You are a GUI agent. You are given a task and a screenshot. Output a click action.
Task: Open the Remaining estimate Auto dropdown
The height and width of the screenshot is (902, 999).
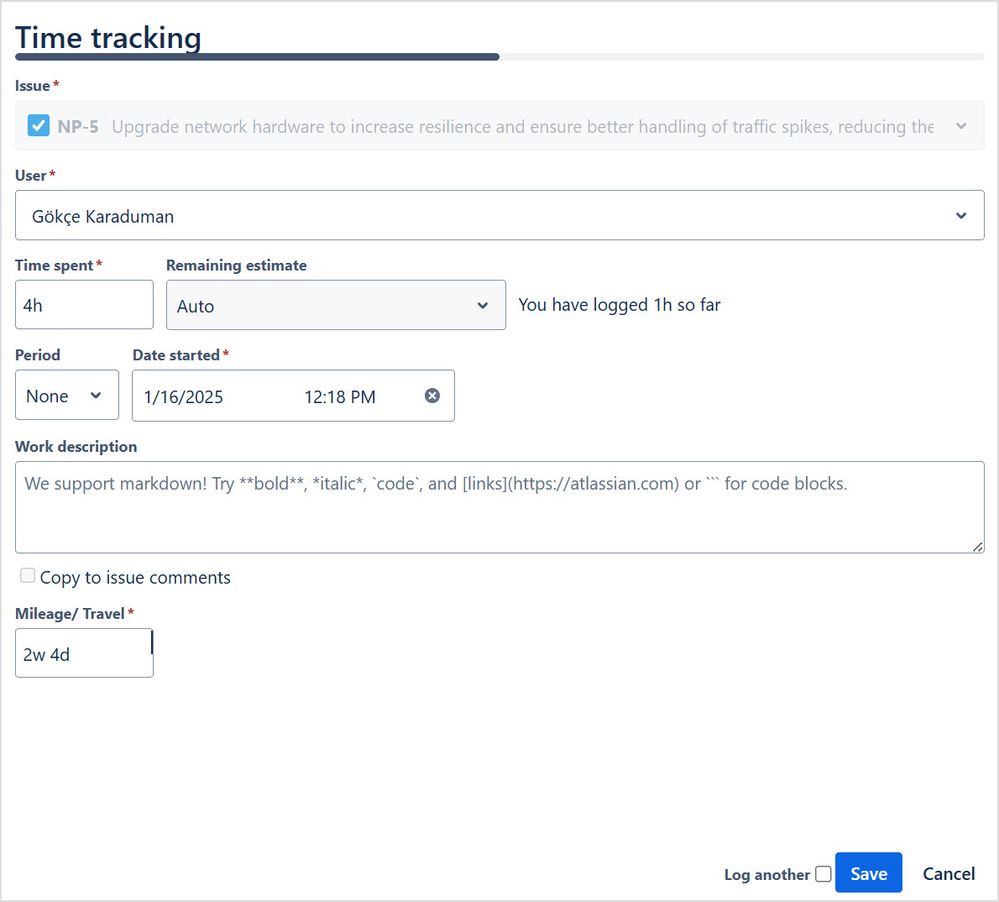(336, 305)
